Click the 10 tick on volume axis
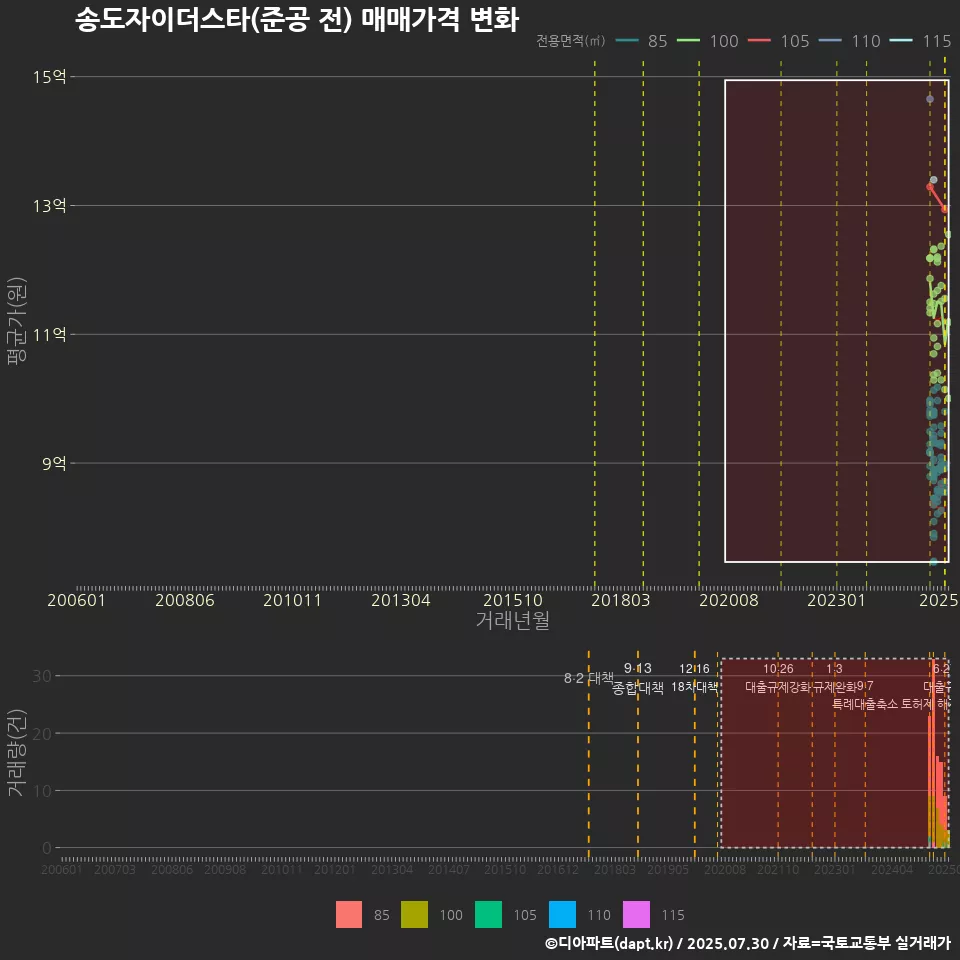 click(x=42, y=791)
